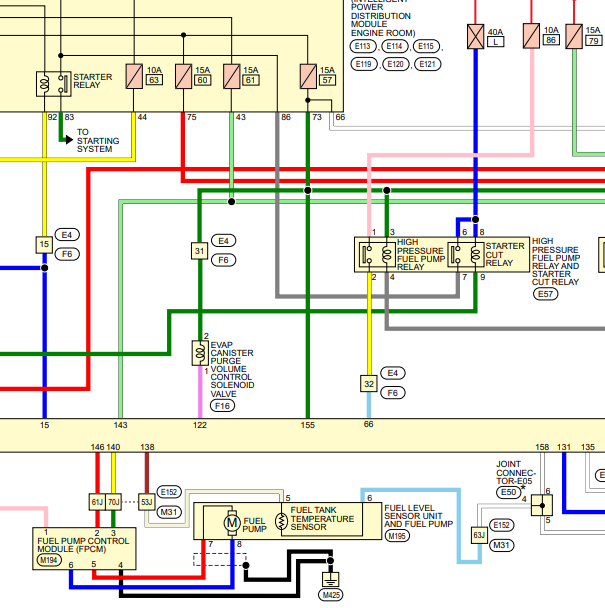Click the E4 label beside connector 31
The width and height of the screenshot is (605, 608).
[x=223, y=241]
